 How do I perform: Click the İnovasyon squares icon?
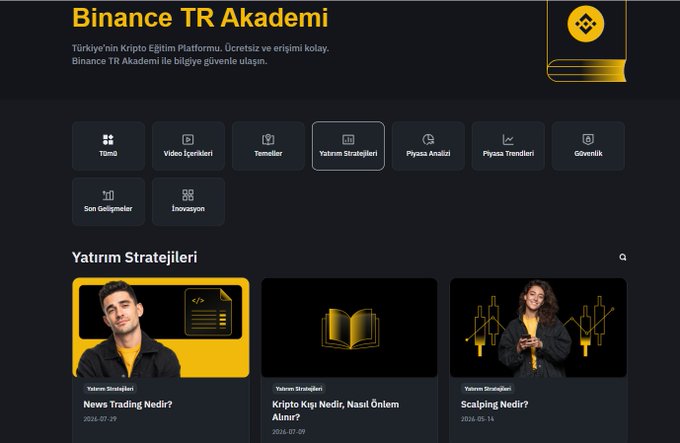[x=188, y=195]
